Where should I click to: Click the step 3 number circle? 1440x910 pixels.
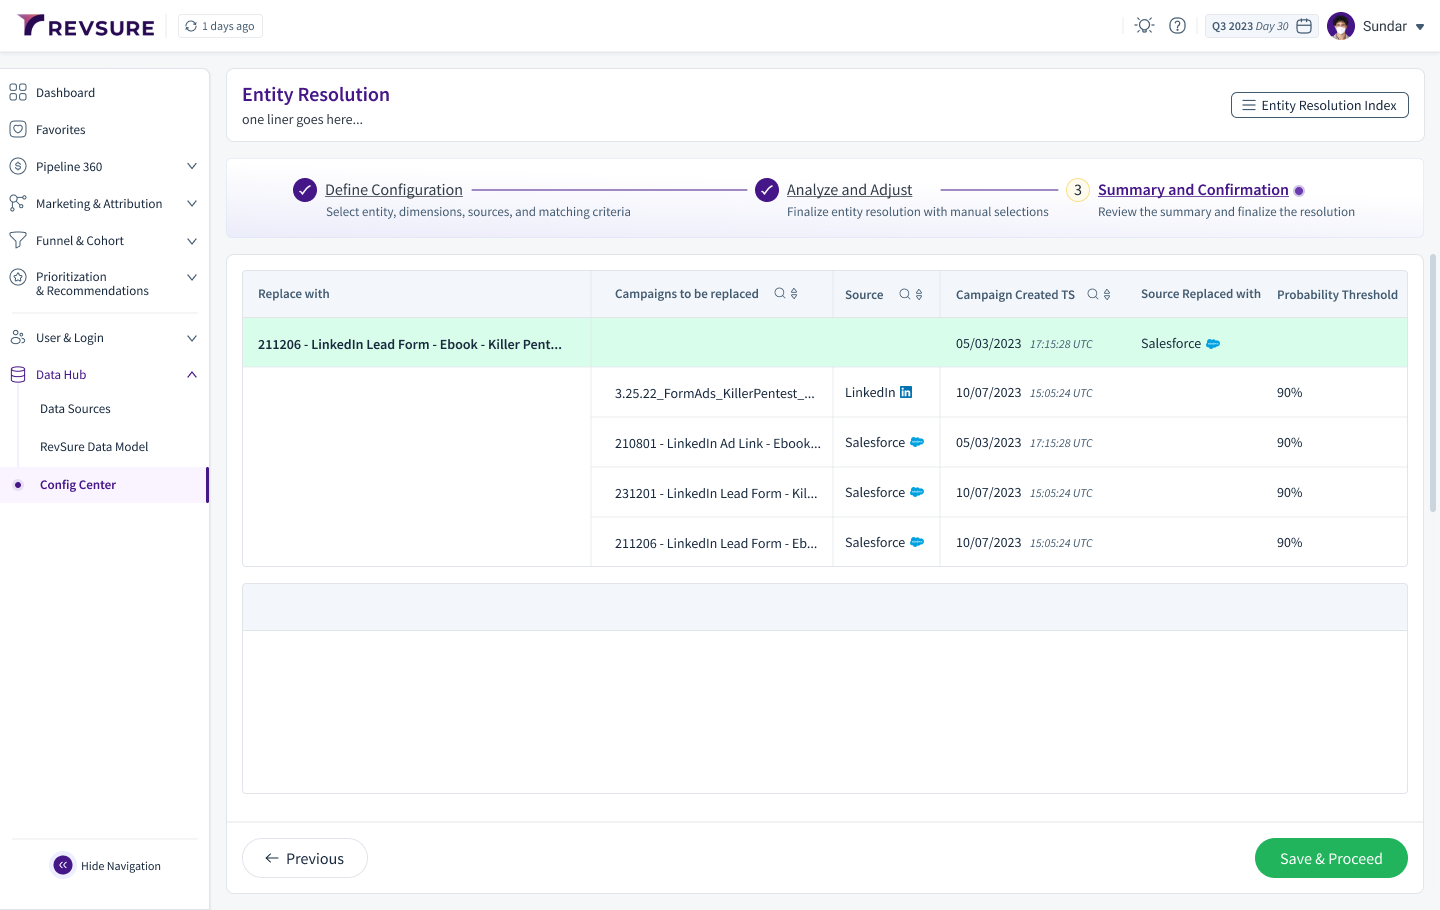click(x=1078, y=190)
